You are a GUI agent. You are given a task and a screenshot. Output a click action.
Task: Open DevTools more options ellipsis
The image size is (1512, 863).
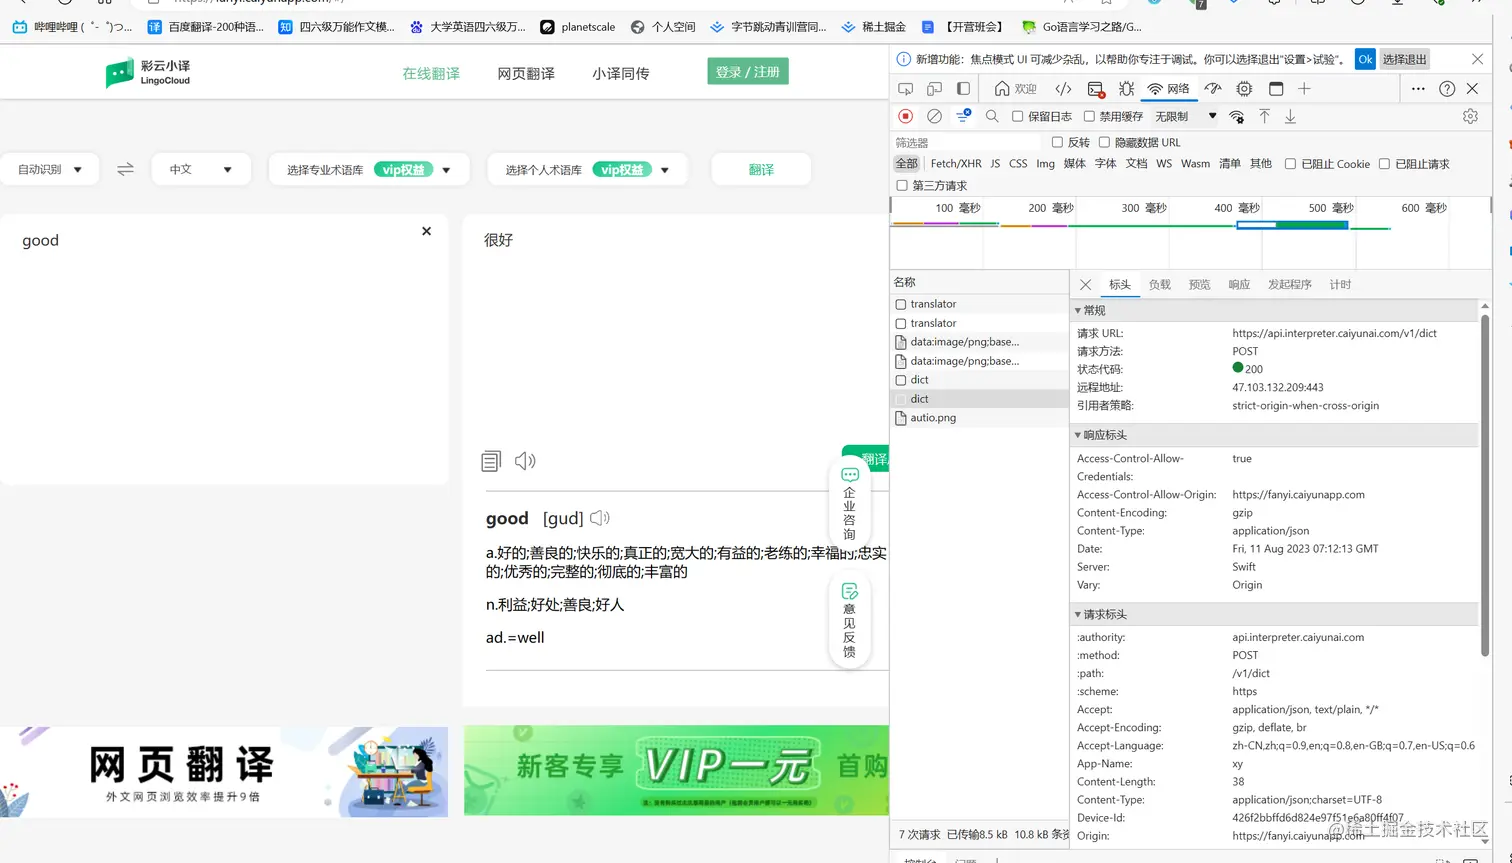pos(1418,88)
